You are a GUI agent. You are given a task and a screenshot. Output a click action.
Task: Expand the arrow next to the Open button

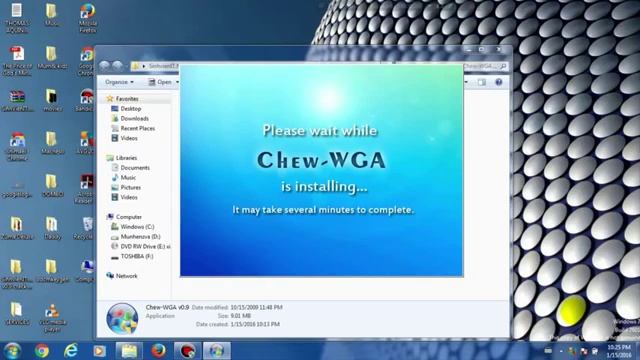pyautogui.click(x=177, y=82)
